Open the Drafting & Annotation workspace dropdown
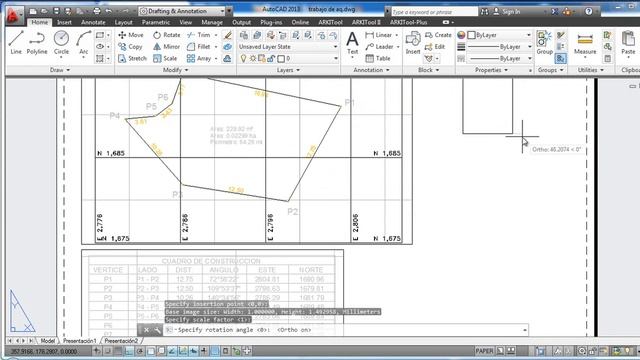Viewport: 640px width, 360px height. 182,11
